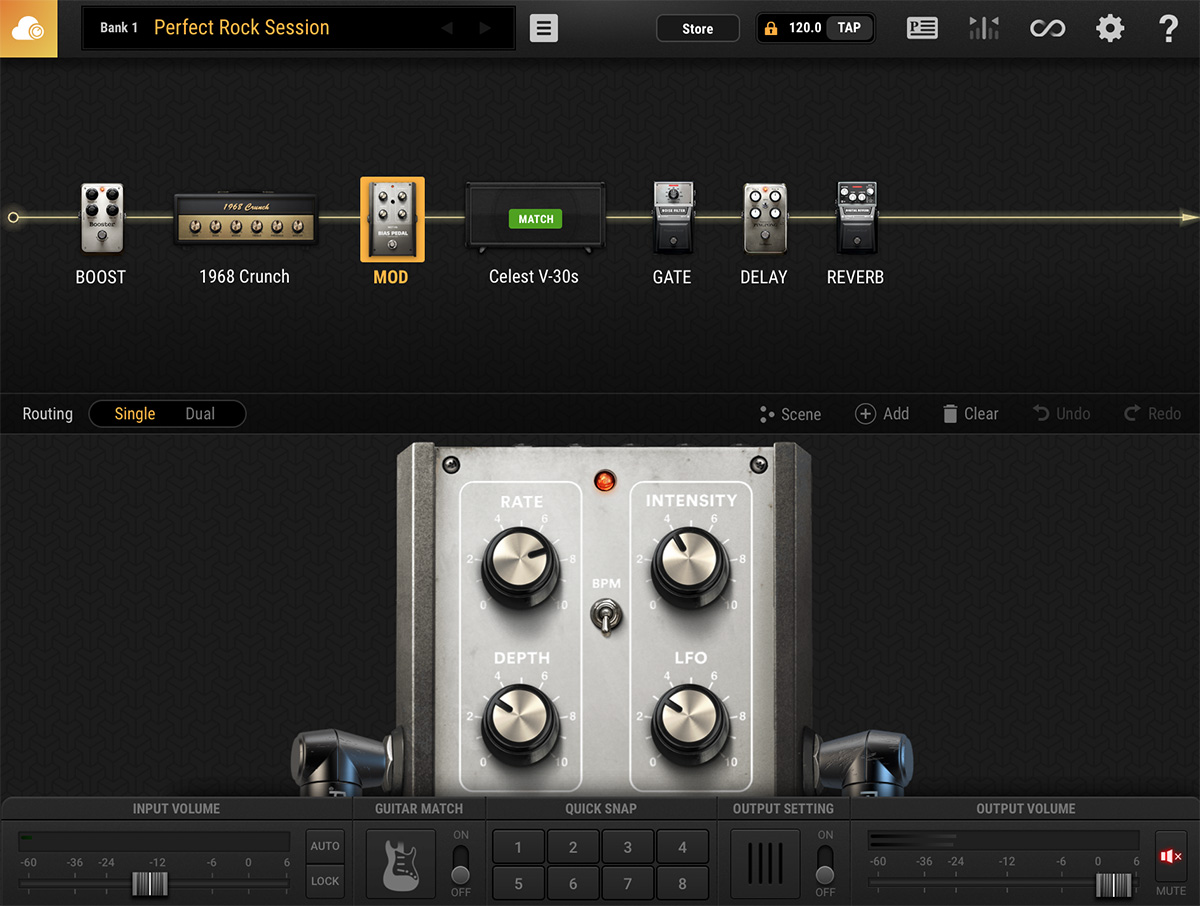Select the Celest V-30s cabinet

point(536,217)
